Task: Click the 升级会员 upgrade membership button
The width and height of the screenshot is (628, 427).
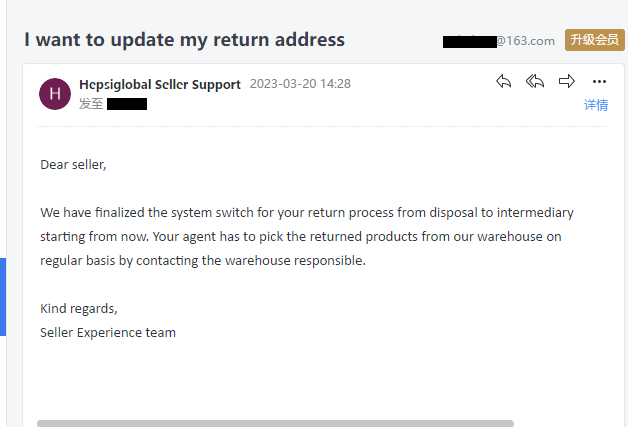Action: 595,40
